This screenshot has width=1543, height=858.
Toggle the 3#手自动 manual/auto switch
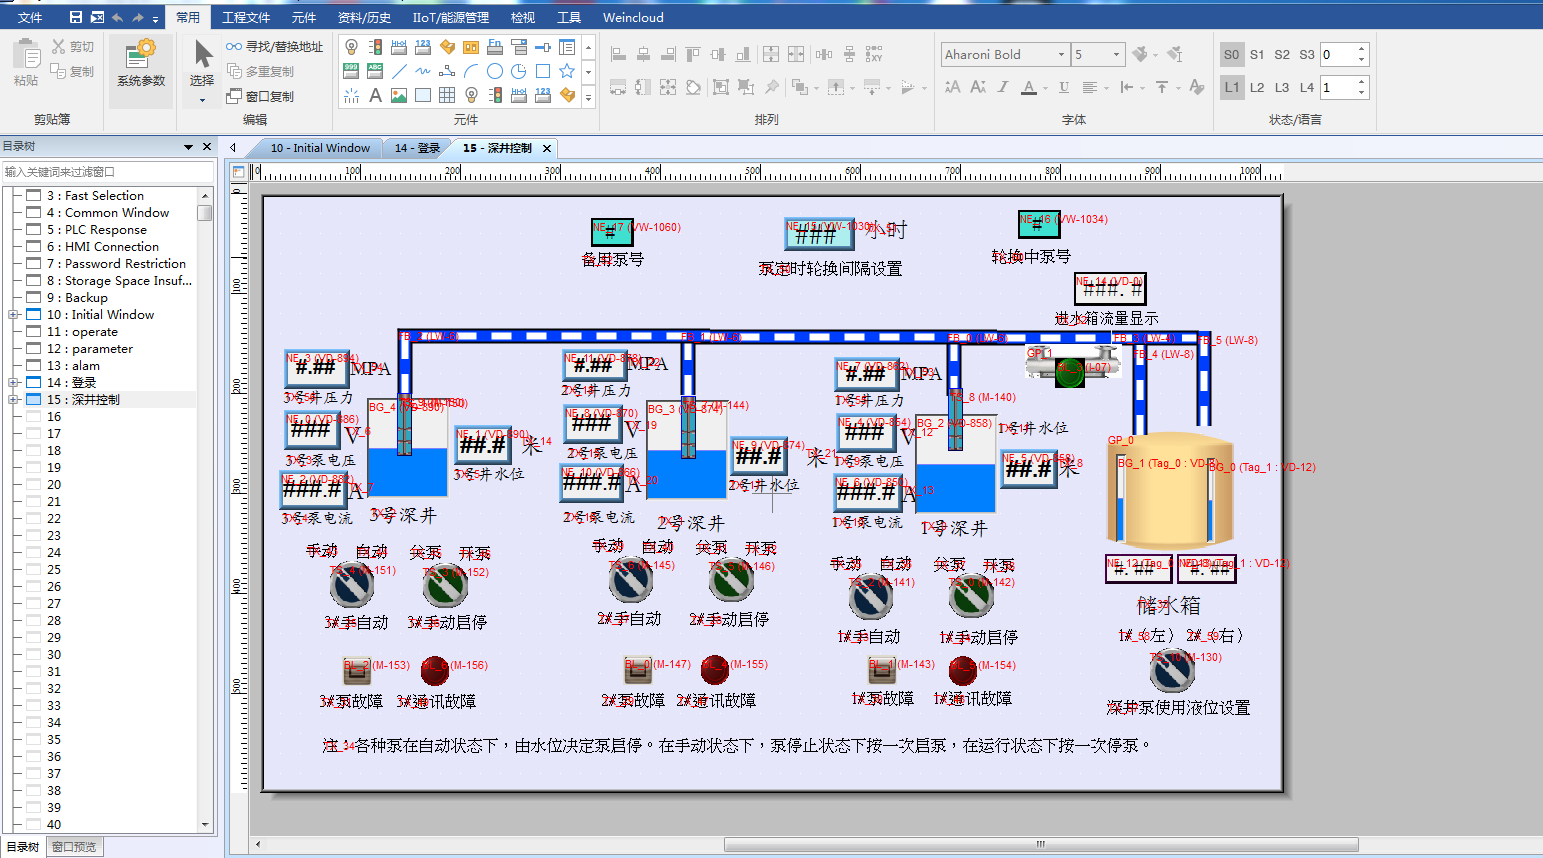[352, 587]
